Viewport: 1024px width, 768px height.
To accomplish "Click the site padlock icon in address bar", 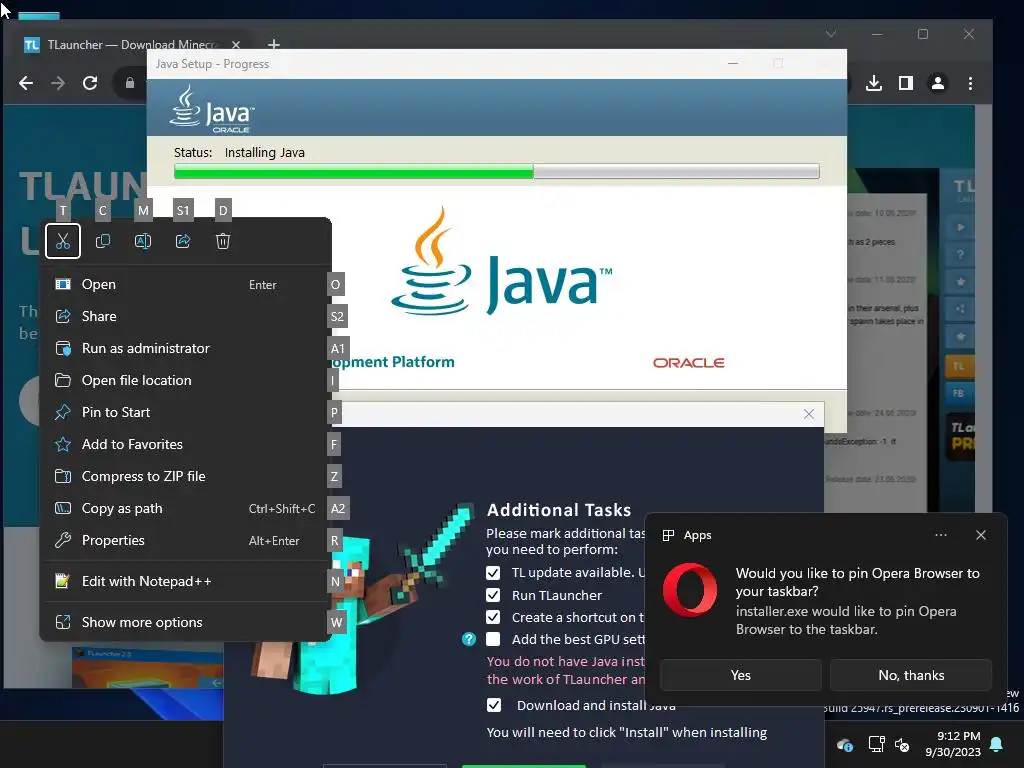I will [130, 83].
